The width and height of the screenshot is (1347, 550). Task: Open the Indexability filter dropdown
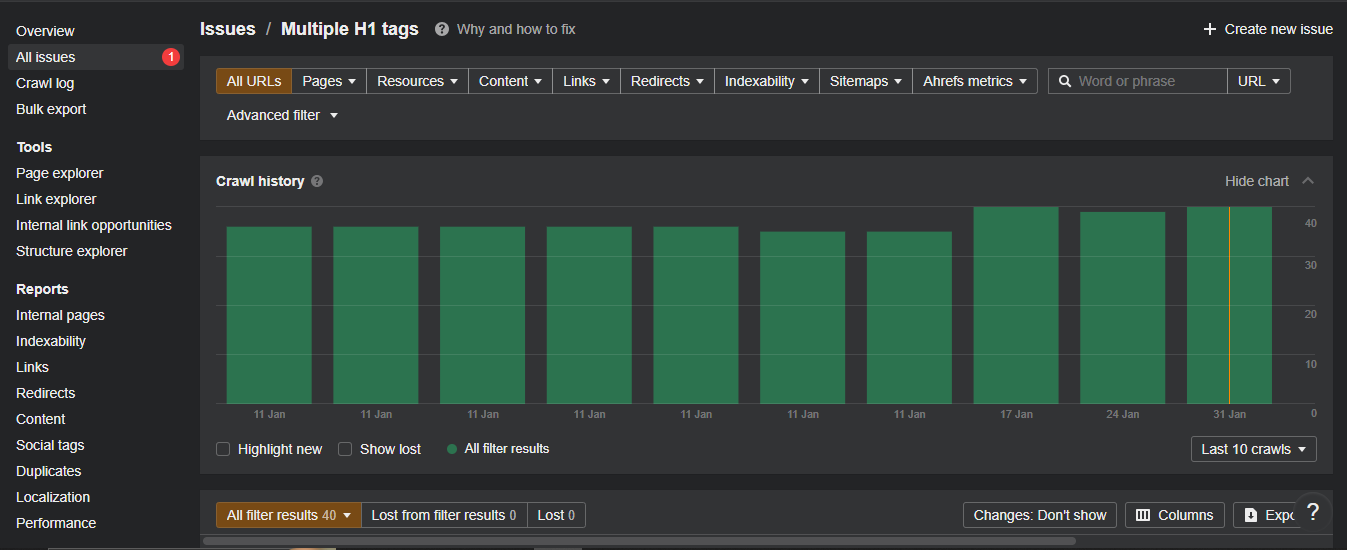(767, 81)
